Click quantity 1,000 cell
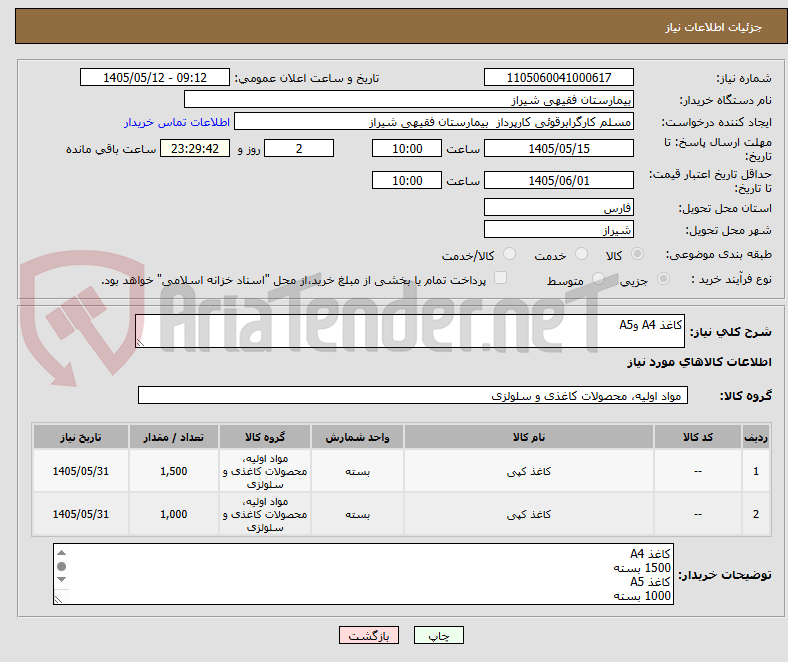Viewport: 788px width, 662px height. [173, 514]
